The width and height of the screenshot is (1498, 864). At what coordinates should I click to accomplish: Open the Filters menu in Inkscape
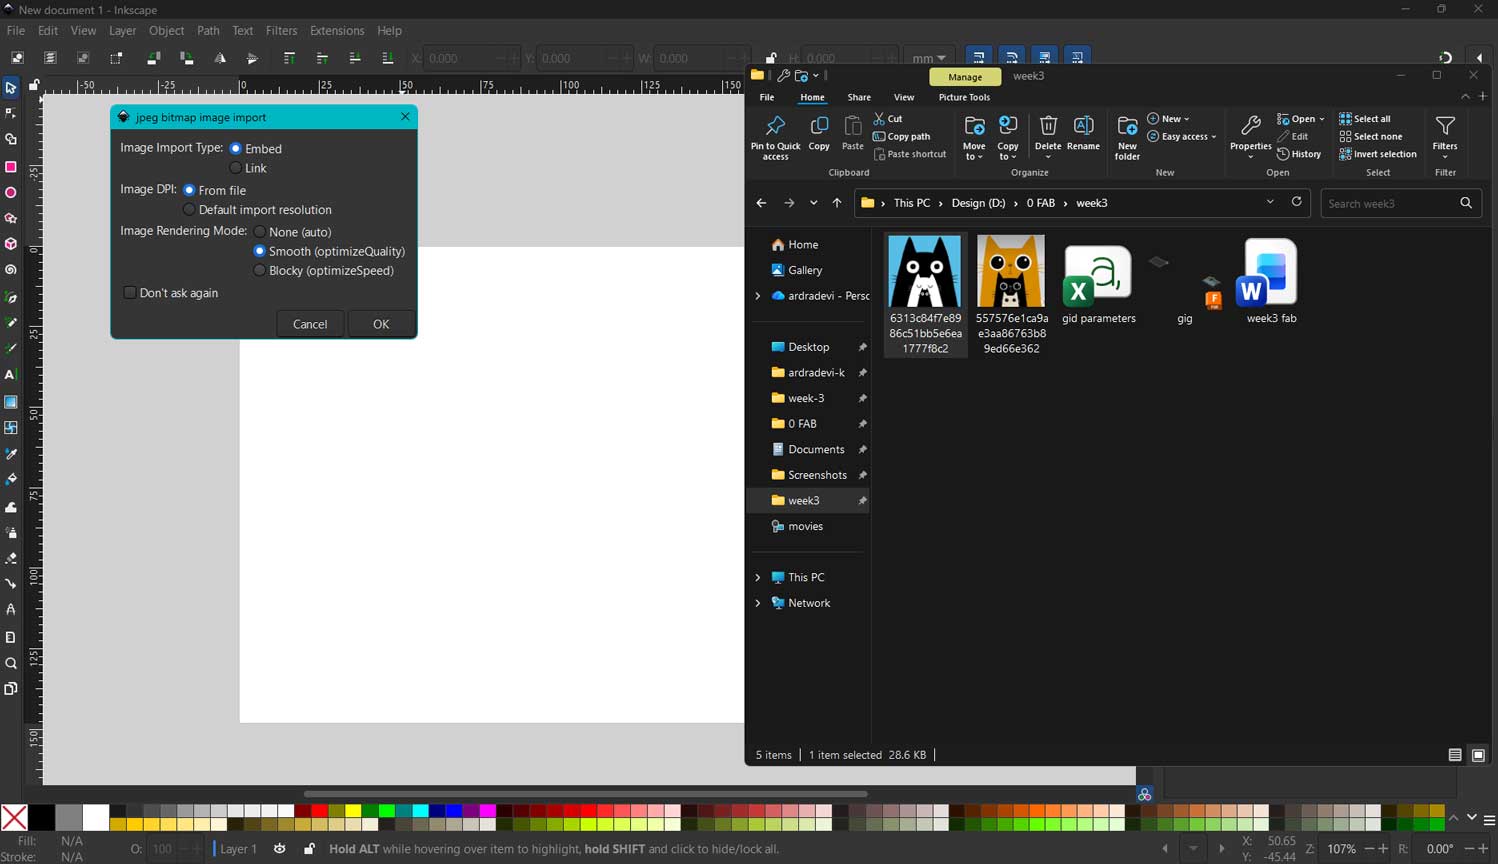click(281, 30)
